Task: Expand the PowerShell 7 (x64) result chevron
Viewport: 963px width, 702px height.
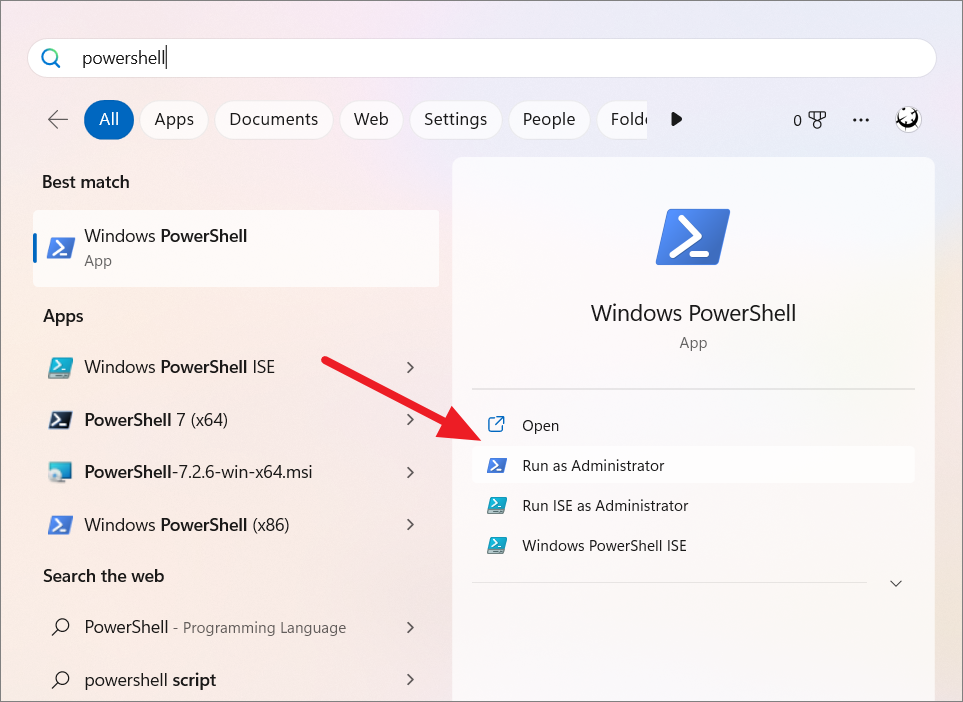Action: (x=410, y=419)
